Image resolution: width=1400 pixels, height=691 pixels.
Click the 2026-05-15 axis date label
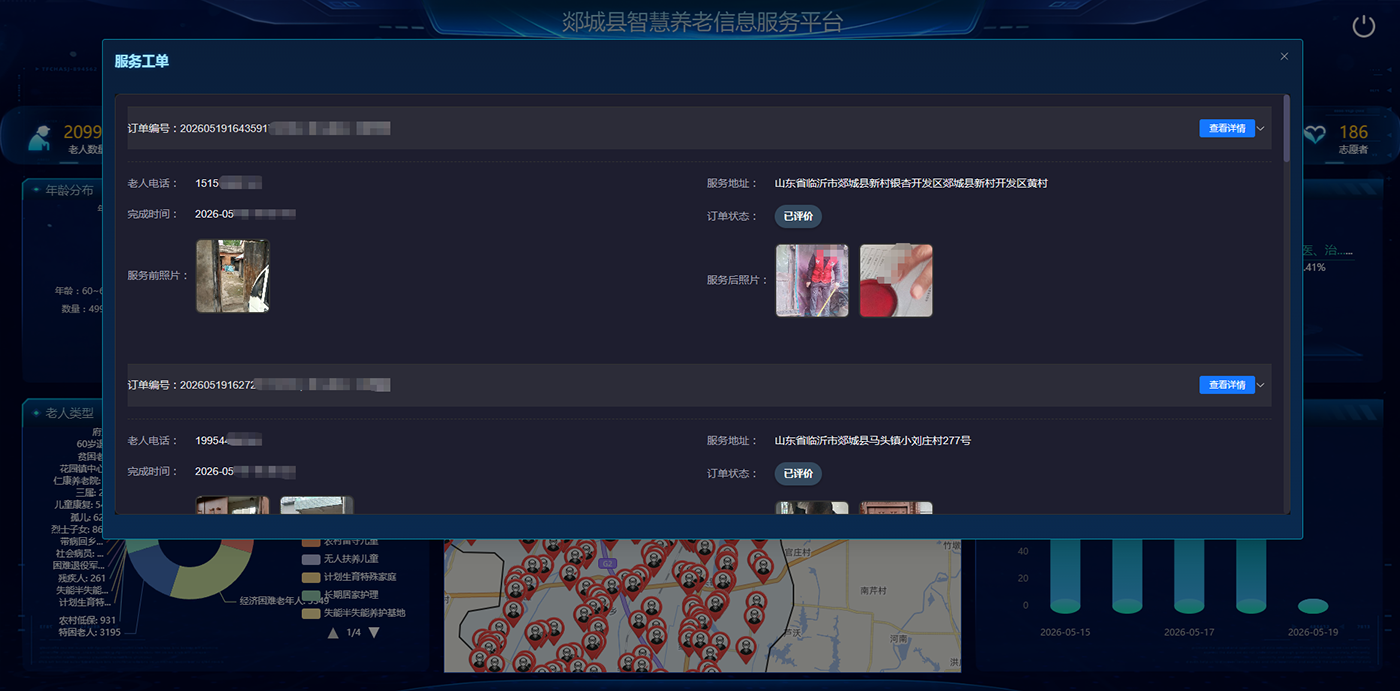click(x=1065, y=632)
